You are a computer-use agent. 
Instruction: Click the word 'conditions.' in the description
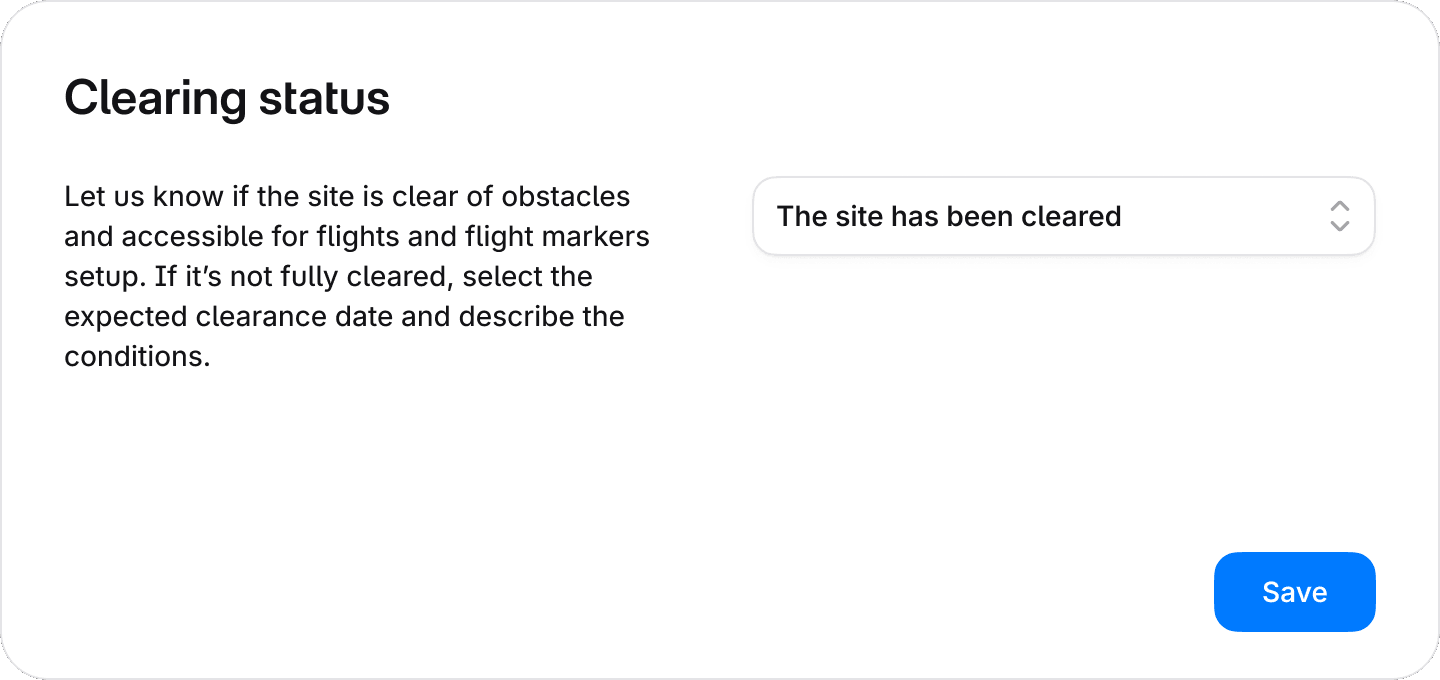pyautogui.click(x=137, y=357)
